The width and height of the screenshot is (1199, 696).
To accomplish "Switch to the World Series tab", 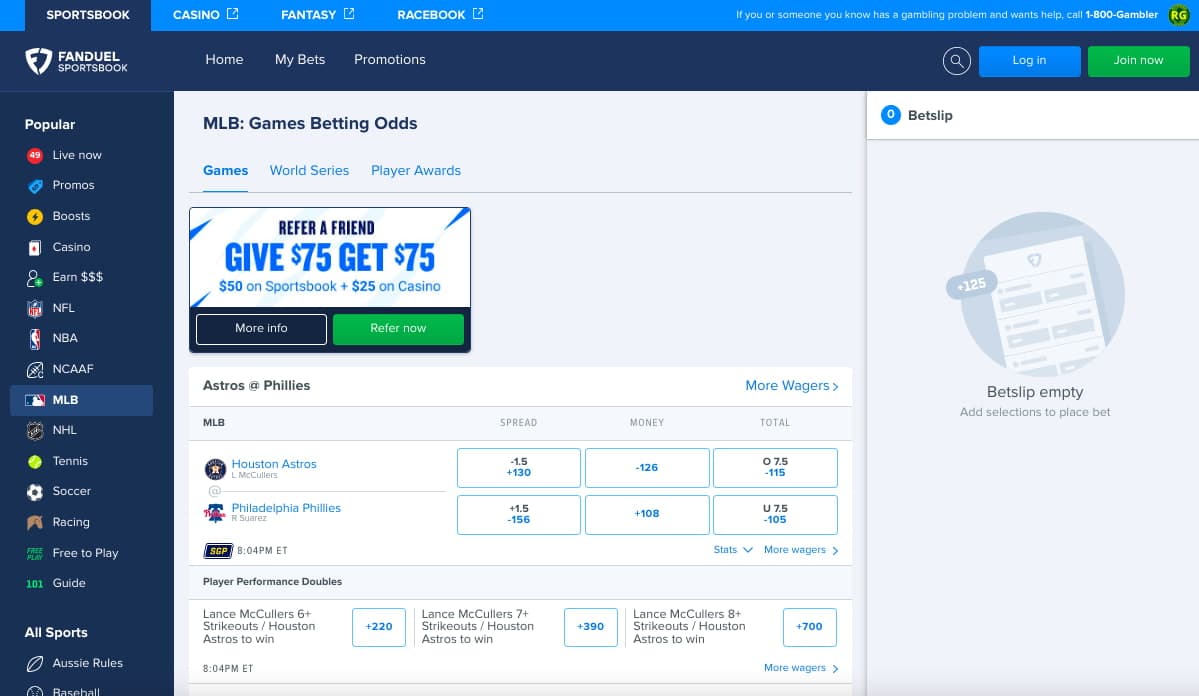I will pos(309,171).
